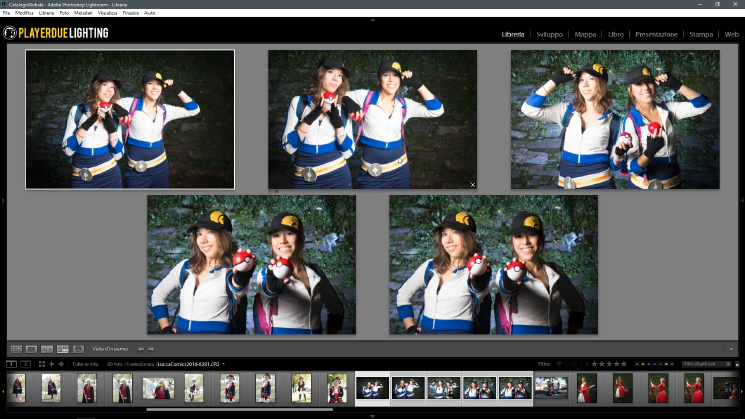The image size is (745, 419).
Task: Switch to the Web module
Action: [732, 34]
